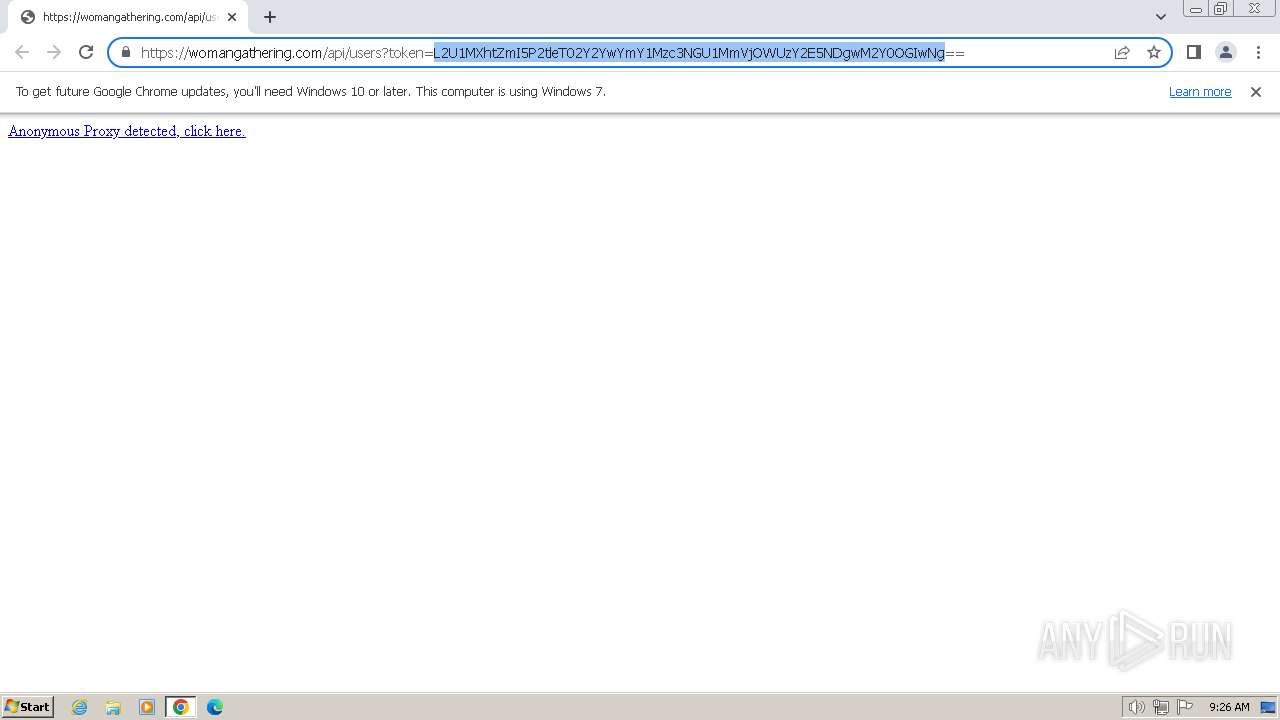Reload the current page
1280x720 pixels.
coord(86,52)
